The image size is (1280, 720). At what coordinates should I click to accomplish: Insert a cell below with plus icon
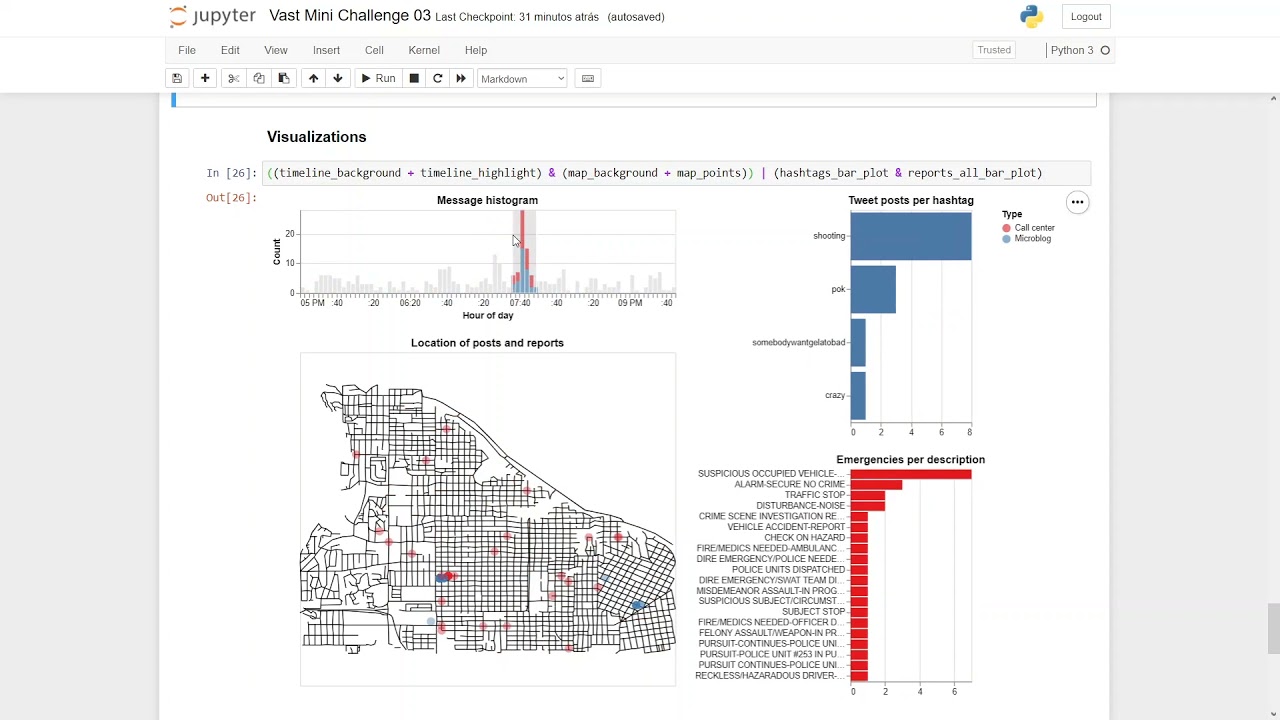click(205, 78)
